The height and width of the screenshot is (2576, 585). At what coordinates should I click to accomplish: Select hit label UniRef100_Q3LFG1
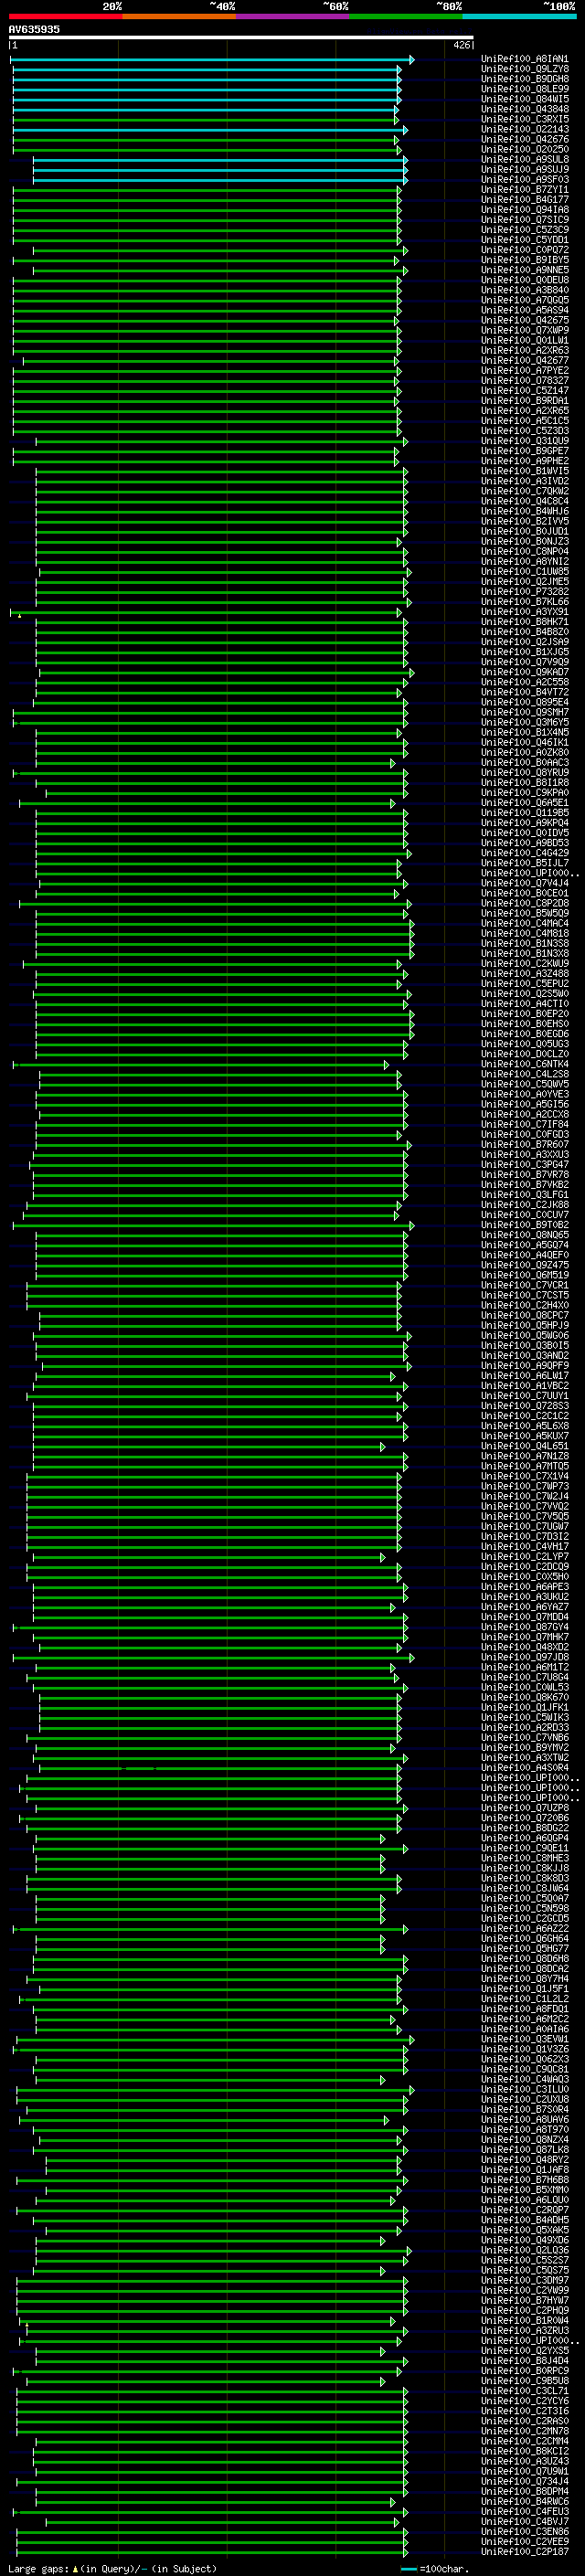pyautogui.click(x=524, y=1195)
